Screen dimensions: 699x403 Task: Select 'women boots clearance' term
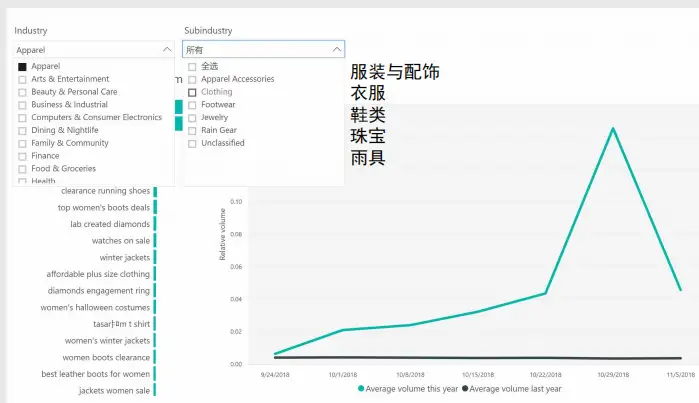pyautogui.click(x=106, y=358)
